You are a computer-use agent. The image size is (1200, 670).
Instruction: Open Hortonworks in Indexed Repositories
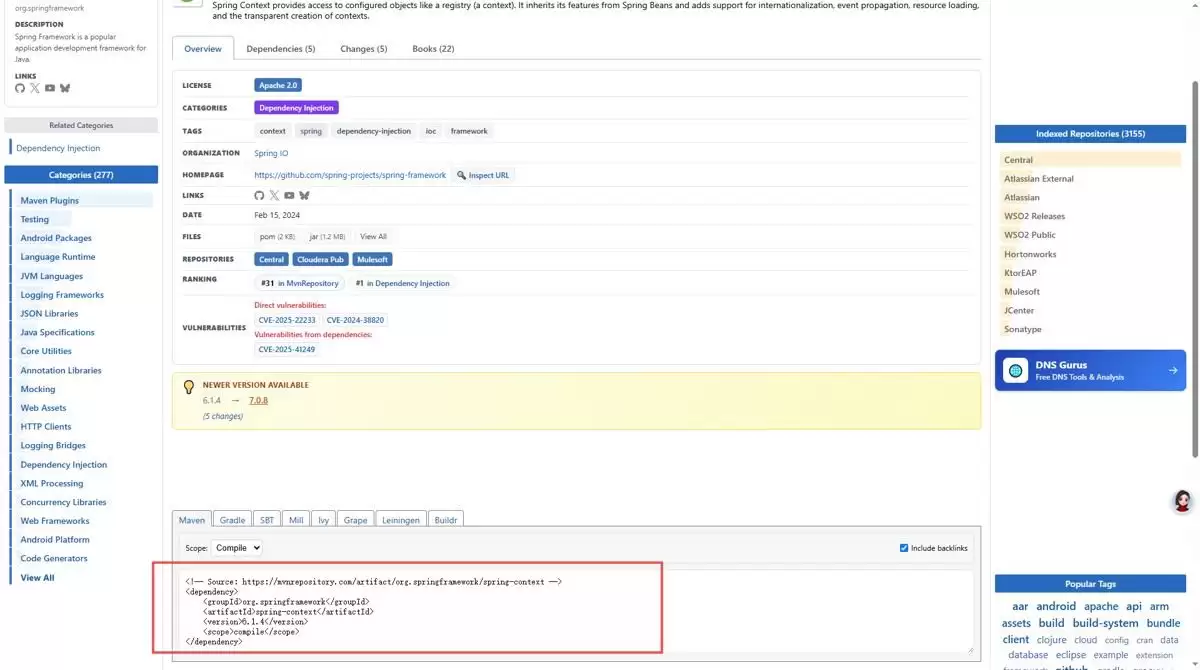pos(1030,254)
